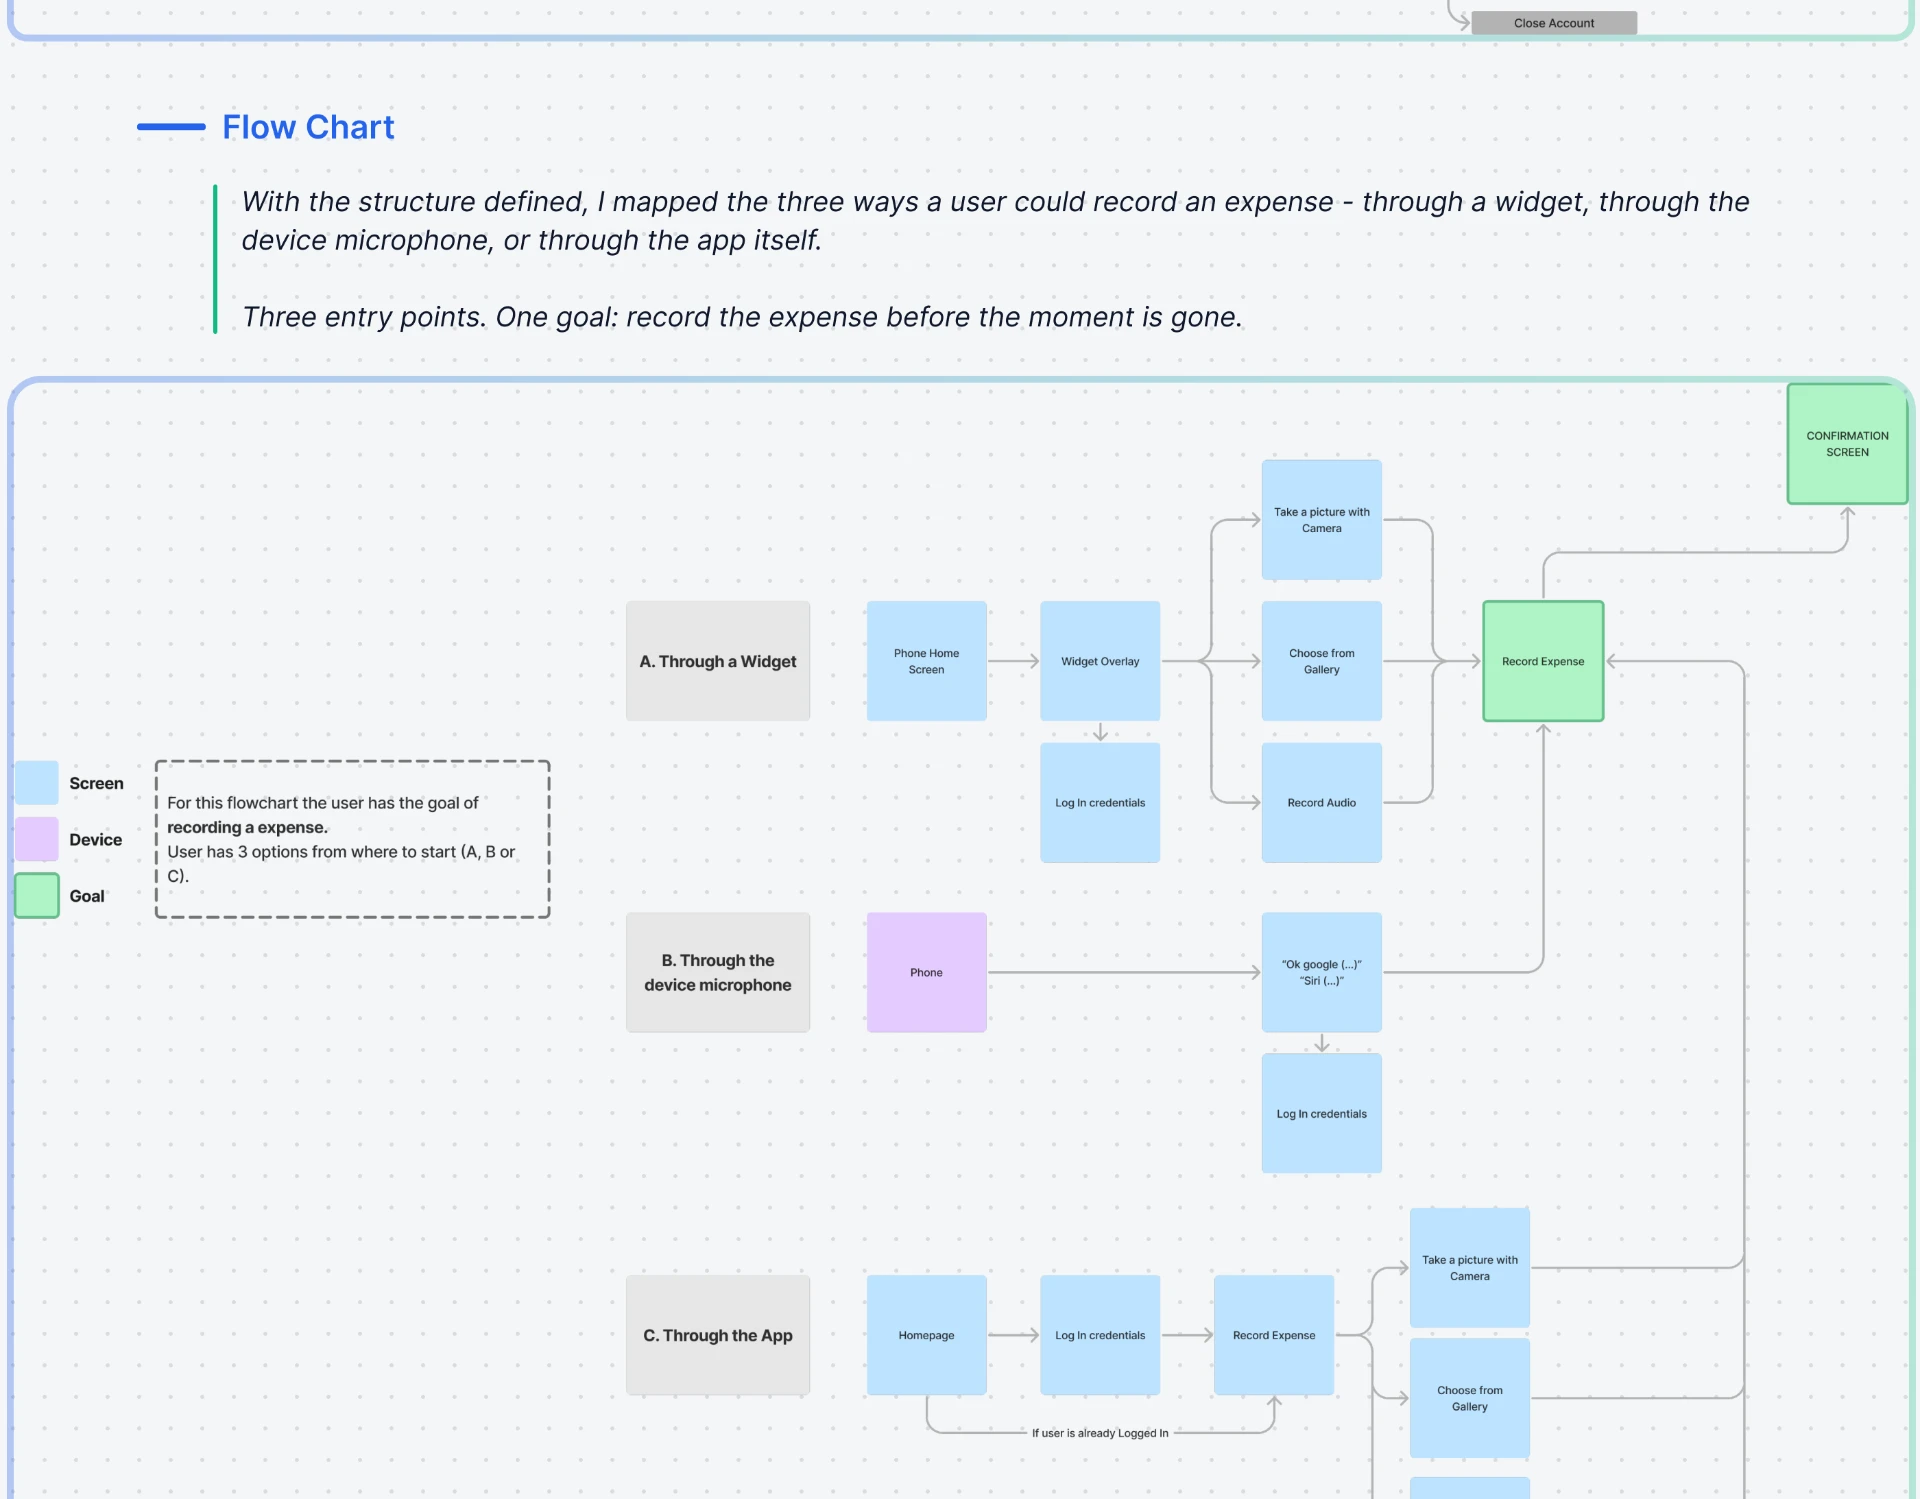This screenshot has height=1499, width=1920.
Task: Click the green Goal legend swatch
Action: click(37, 895)
